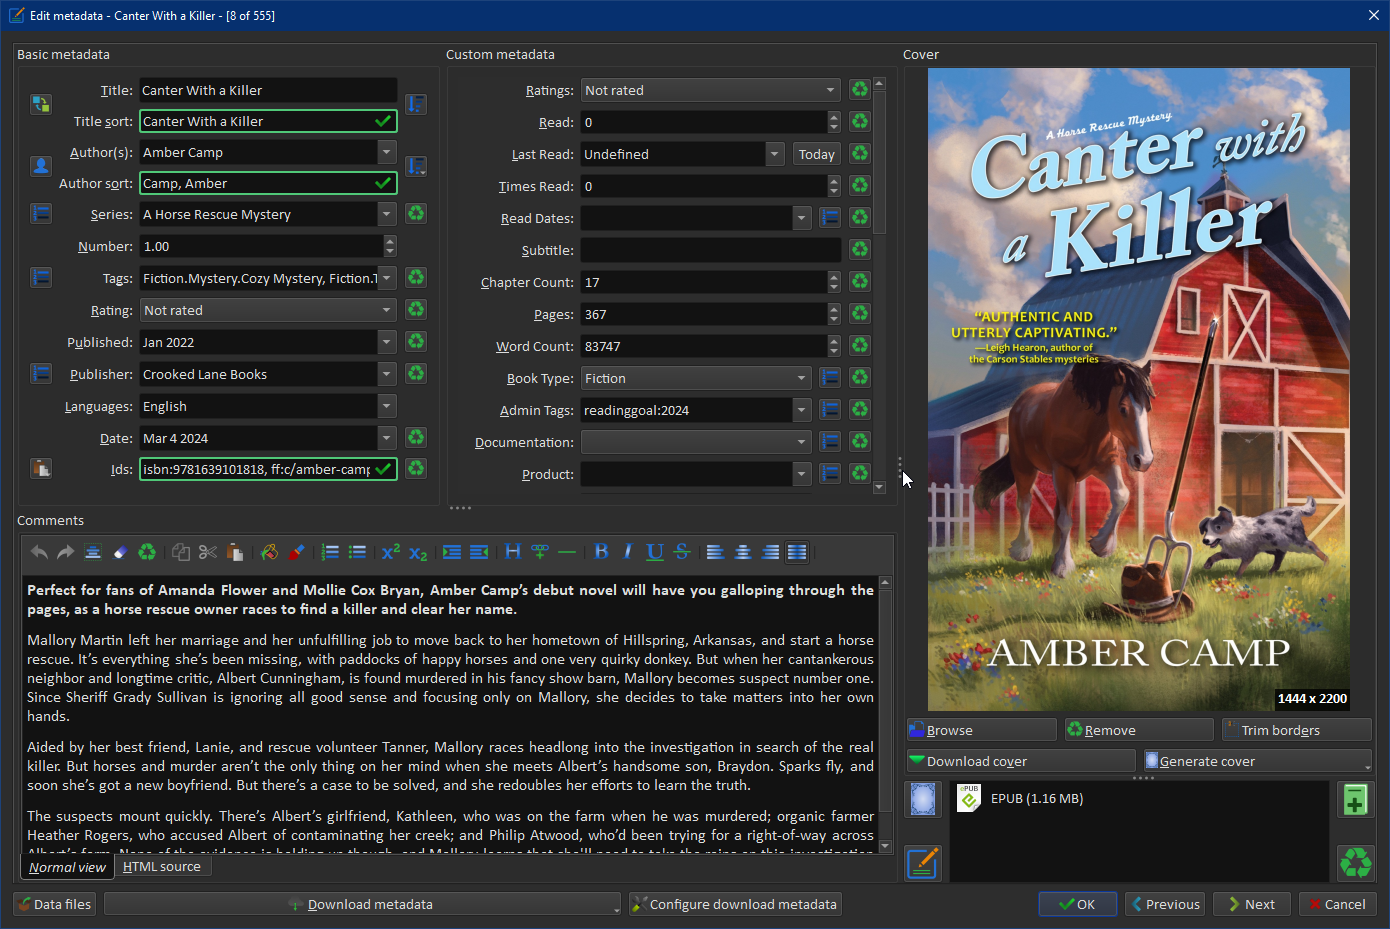1390x929 pixels.
Task: Remove the selected format with recycle icon
Action: pos(1355,862)
